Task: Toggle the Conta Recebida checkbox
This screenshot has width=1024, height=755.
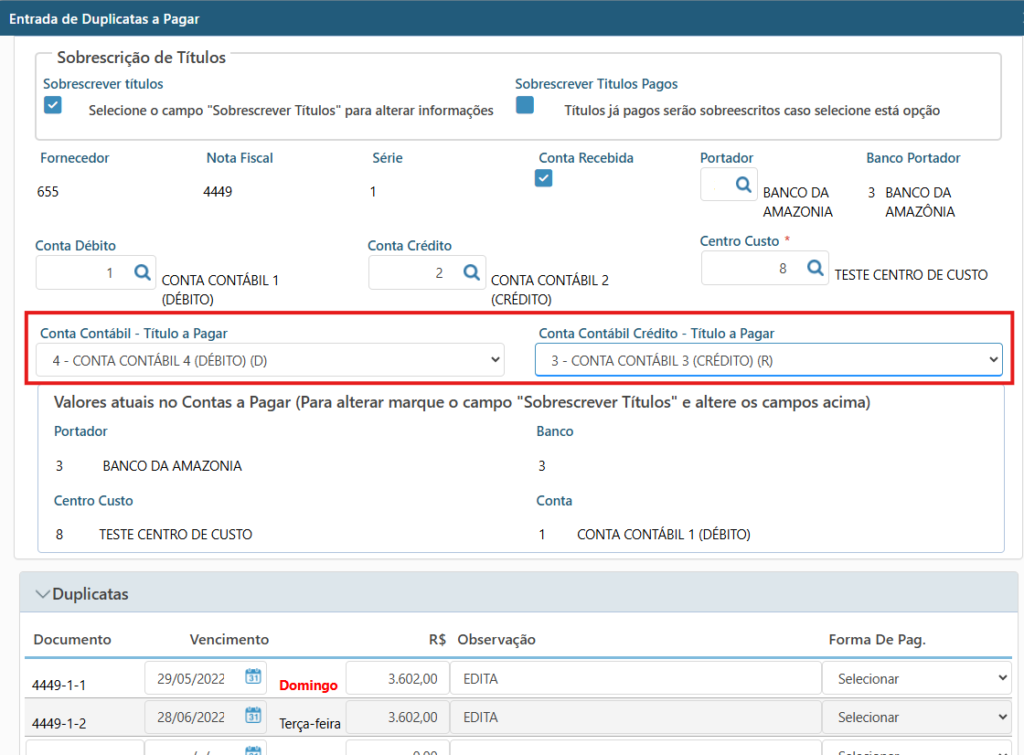Action: coord(544,178)
